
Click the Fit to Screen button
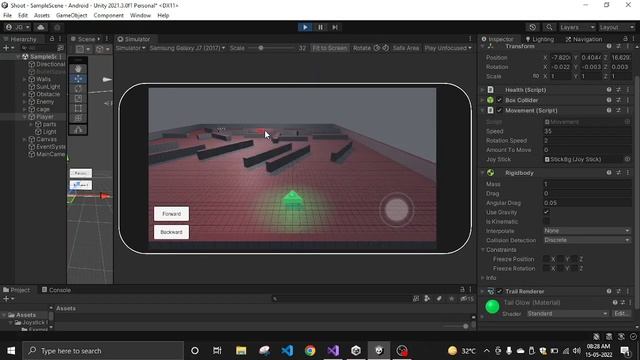tap(329, 48)
